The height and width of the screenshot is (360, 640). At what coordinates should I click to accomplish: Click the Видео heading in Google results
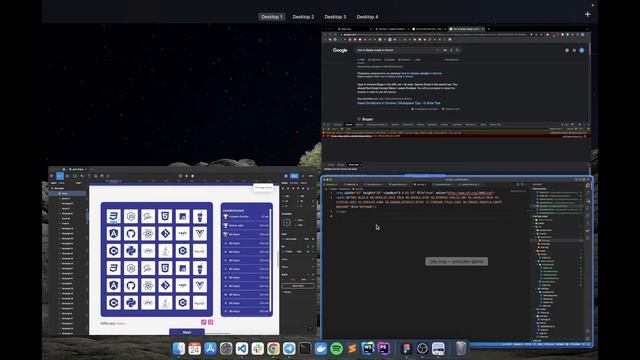tap(367, 119)
